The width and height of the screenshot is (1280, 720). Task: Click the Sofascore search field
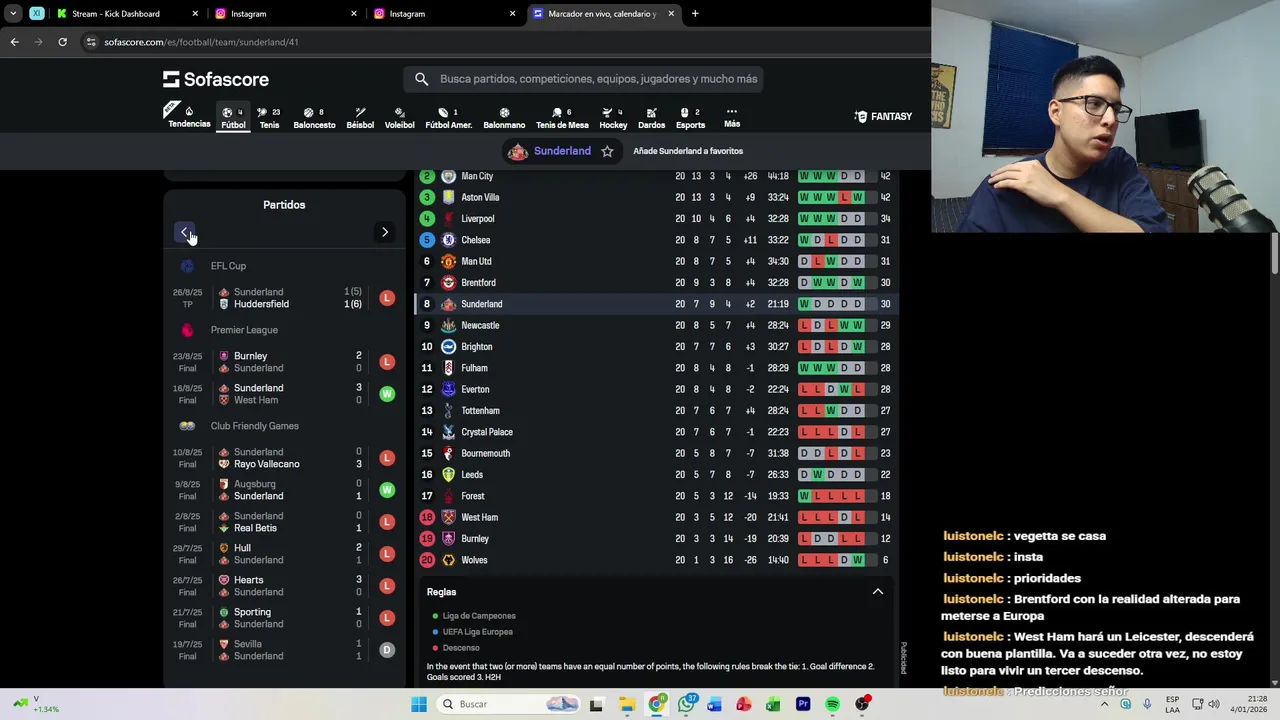[584, 79]
